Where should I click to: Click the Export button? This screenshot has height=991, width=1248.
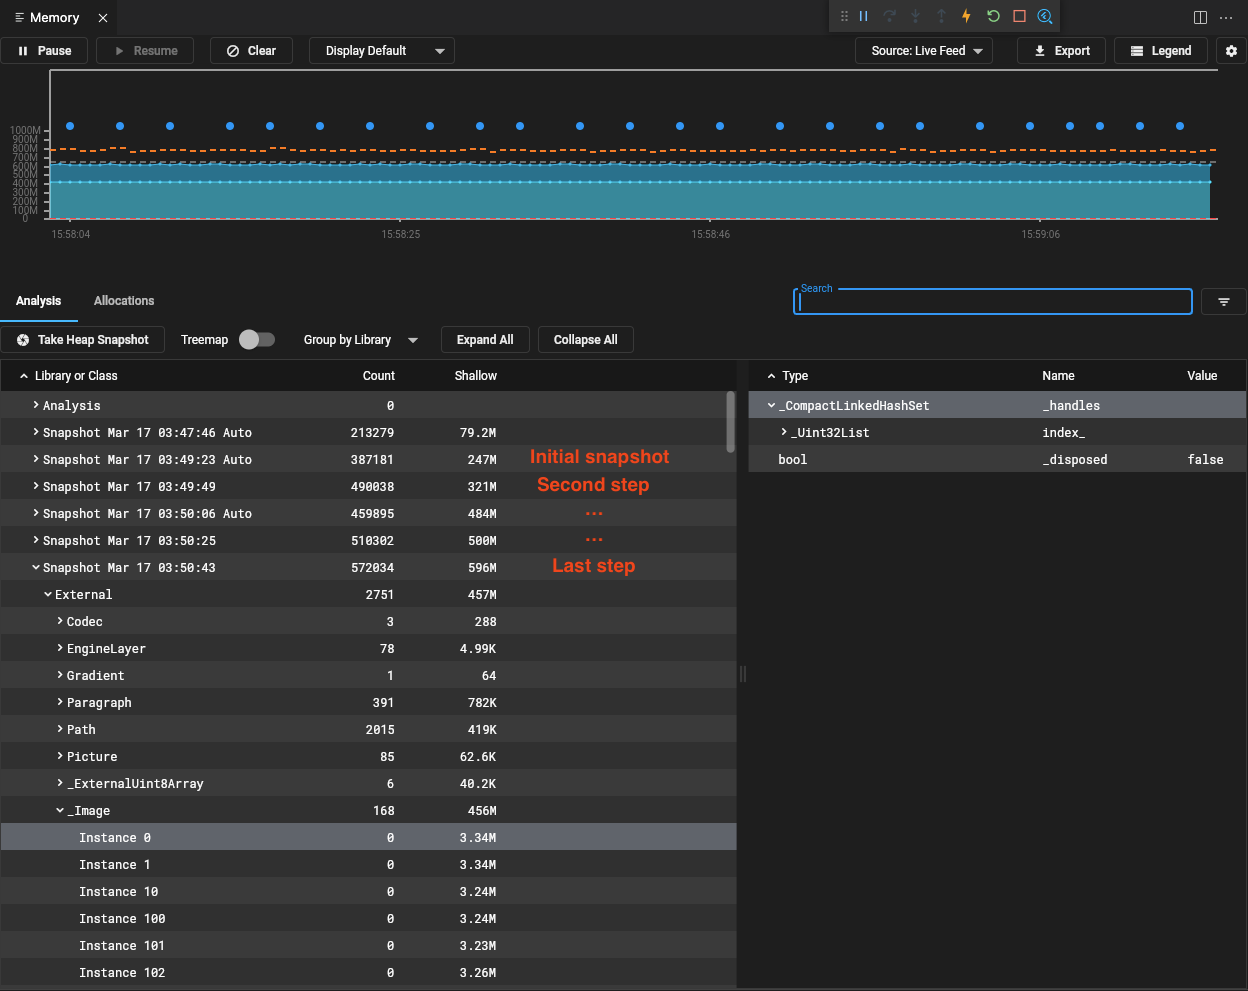point(1061,51)
